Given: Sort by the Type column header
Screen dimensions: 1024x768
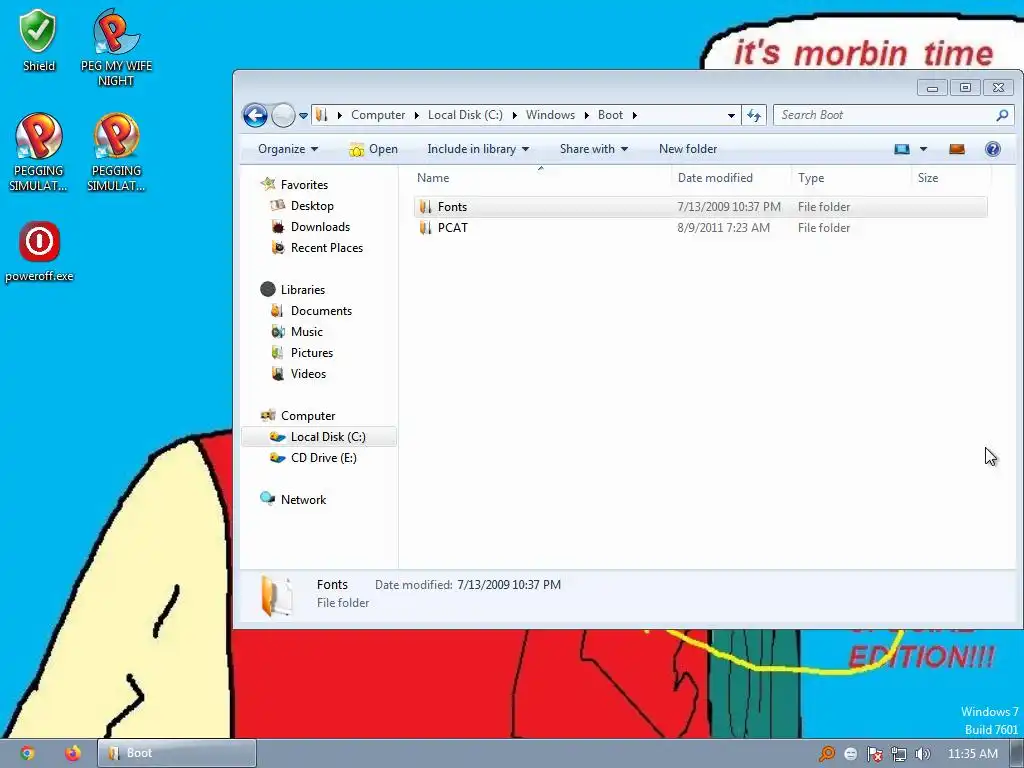Looking at the screenshot, I should coord(851,178).
